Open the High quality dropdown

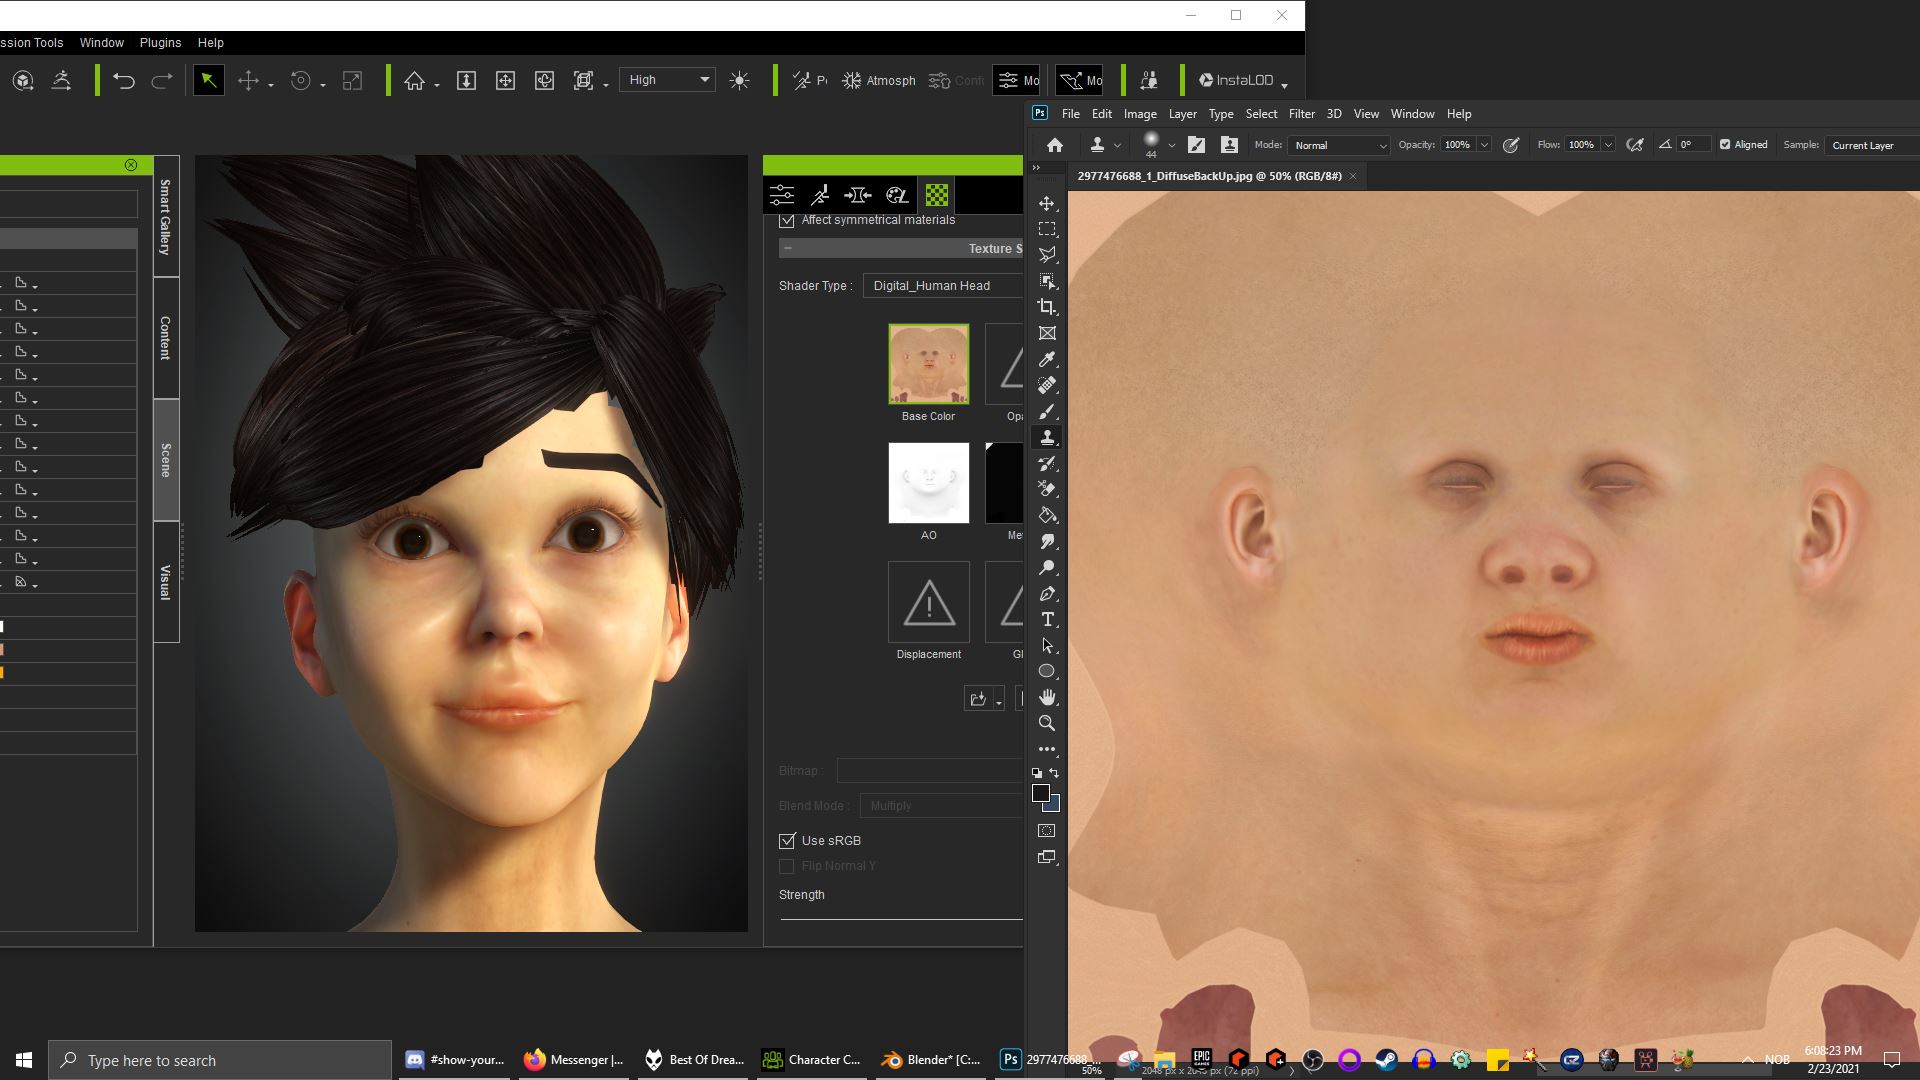(x=668, y=80)
